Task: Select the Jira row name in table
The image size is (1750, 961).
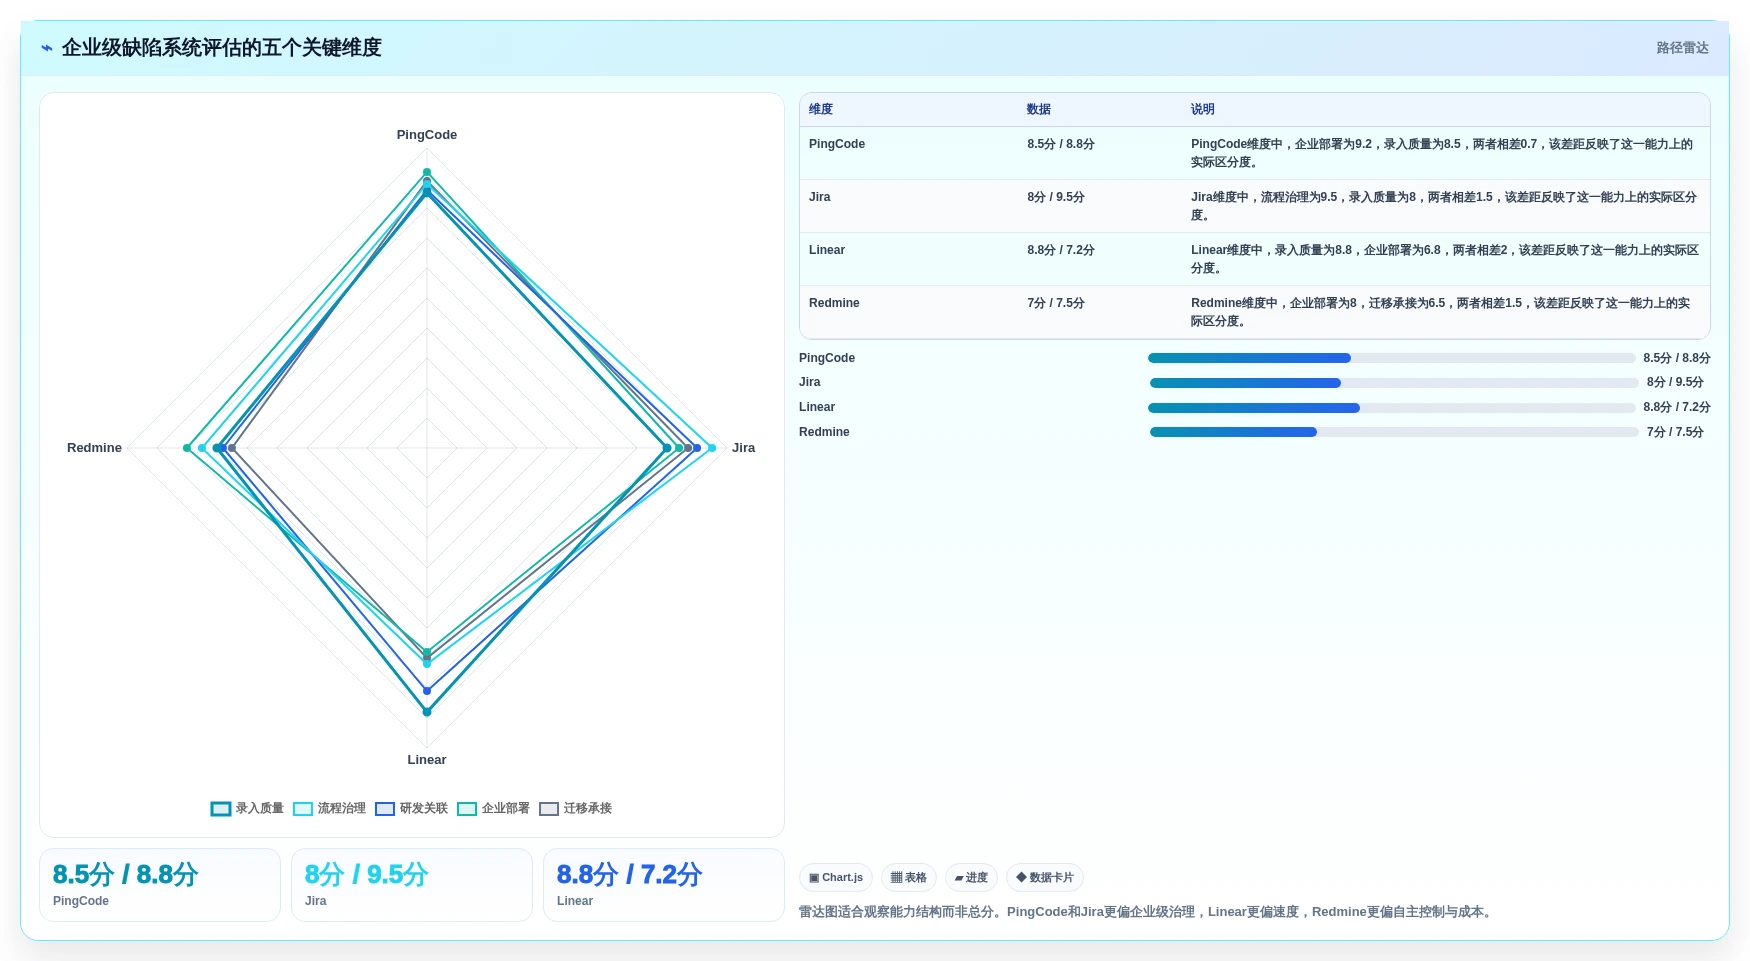Action: pyautogui.click(x=820, y=197)
